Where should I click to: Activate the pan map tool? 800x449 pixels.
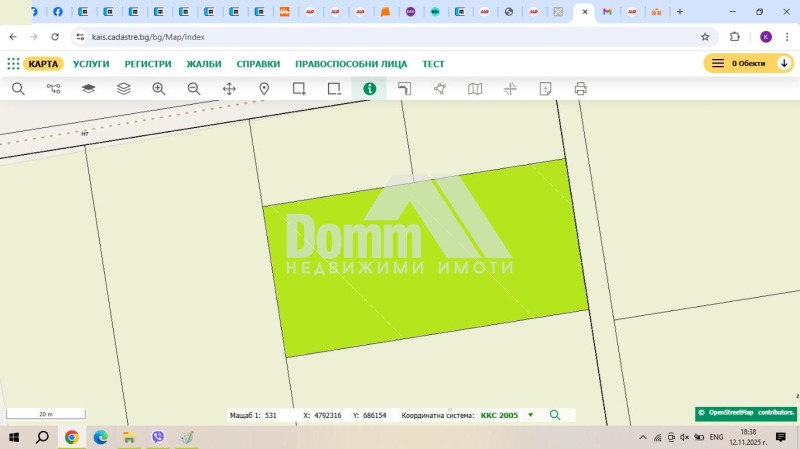(229, 88)
